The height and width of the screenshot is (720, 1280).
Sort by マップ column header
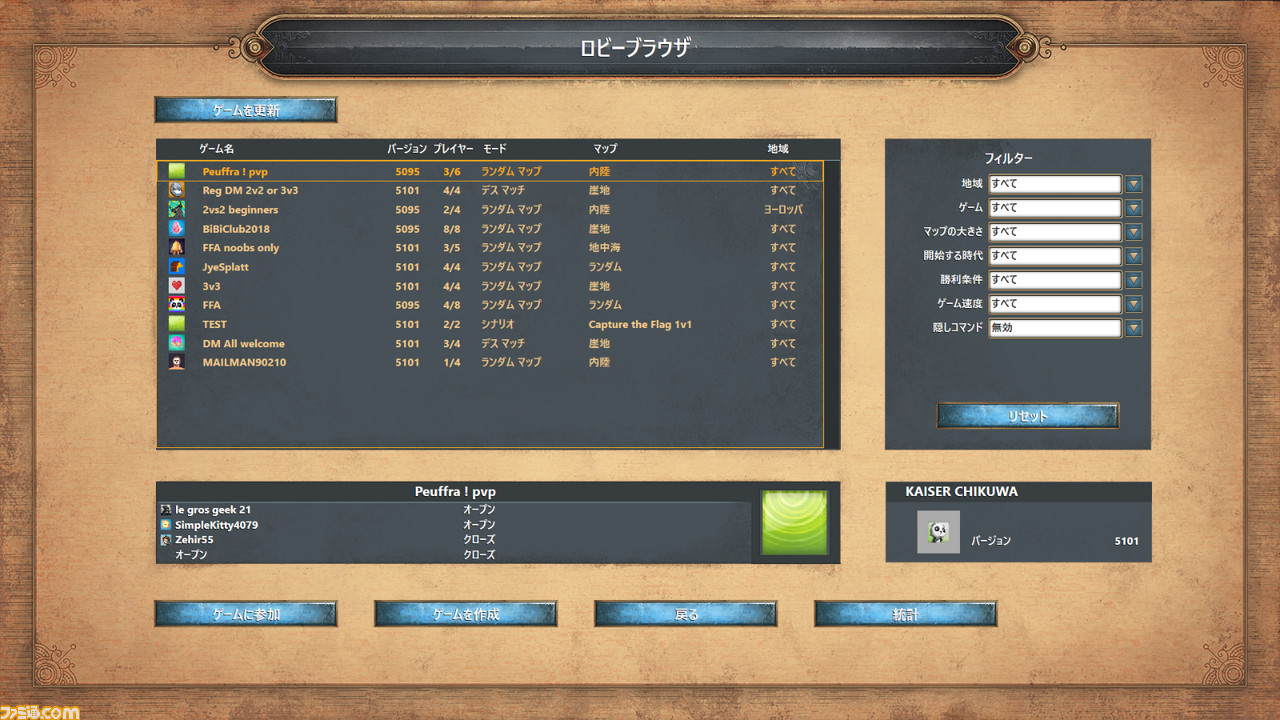coord(605,149)
